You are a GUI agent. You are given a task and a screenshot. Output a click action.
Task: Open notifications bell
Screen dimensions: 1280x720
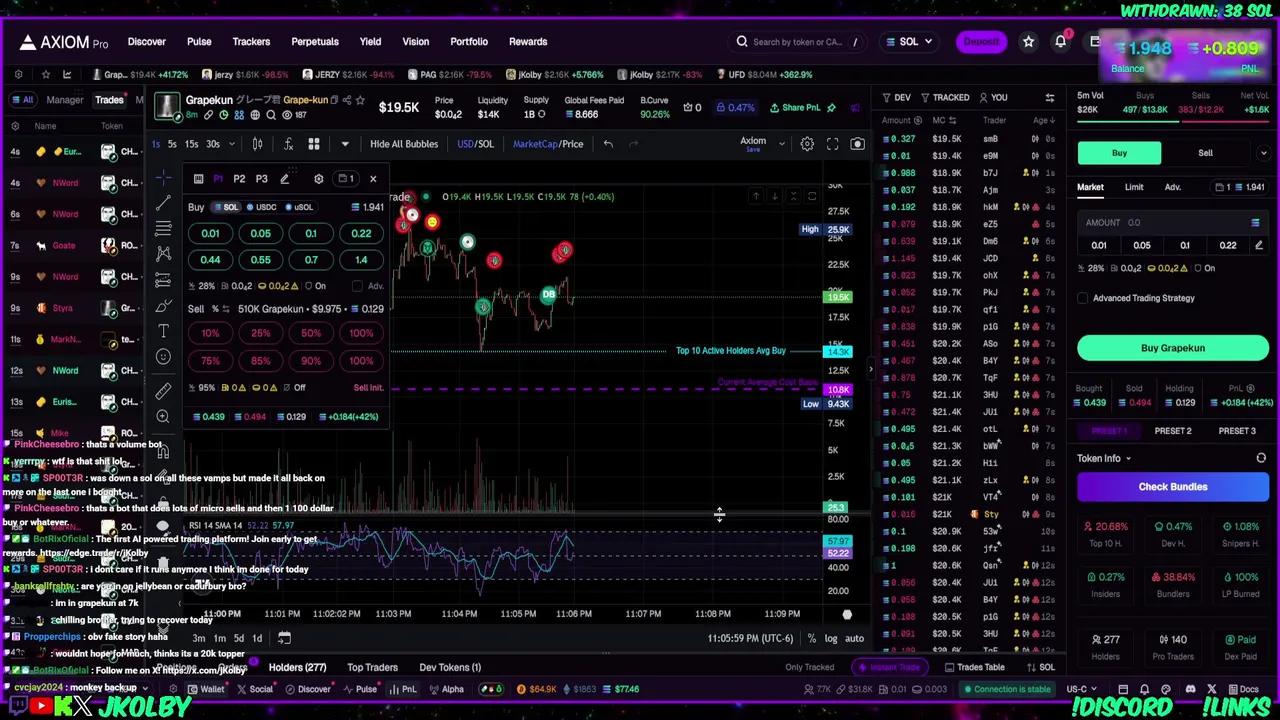click(x=1061, y=42)
